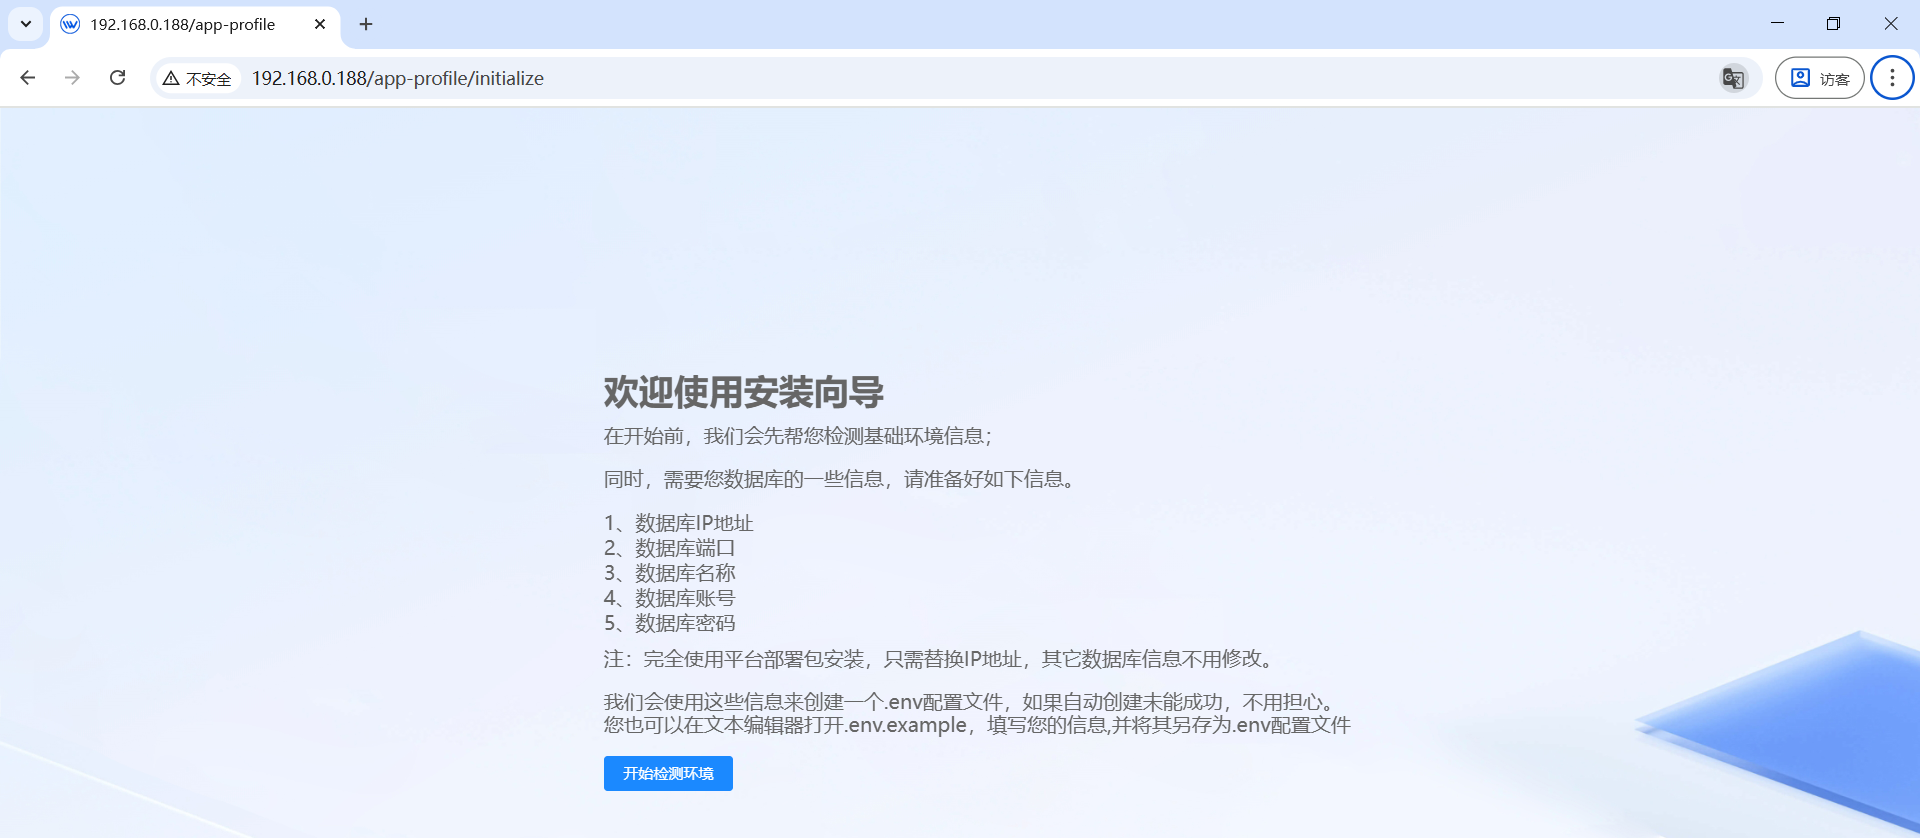
Task: Open the Chrome three-dot menu
Action: click(1892, 78)
